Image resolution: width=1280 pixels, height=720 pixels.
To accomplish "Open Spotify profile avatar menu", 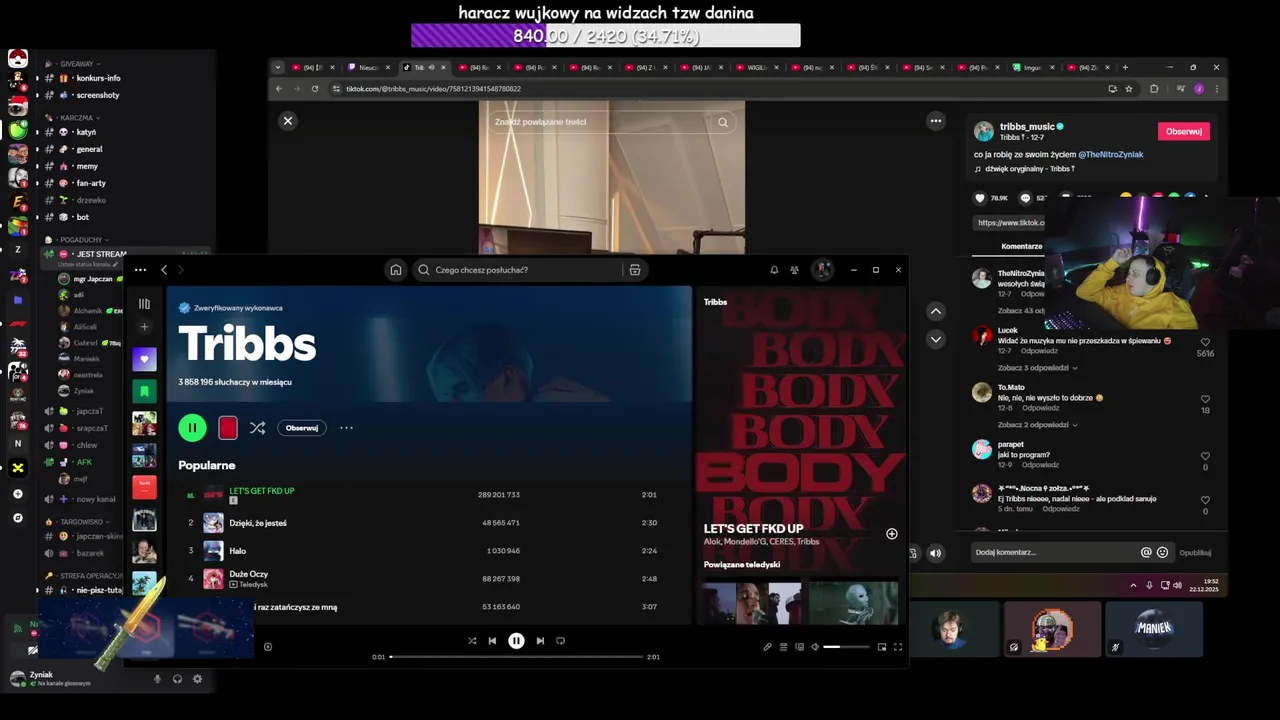I will click(822, 270).
